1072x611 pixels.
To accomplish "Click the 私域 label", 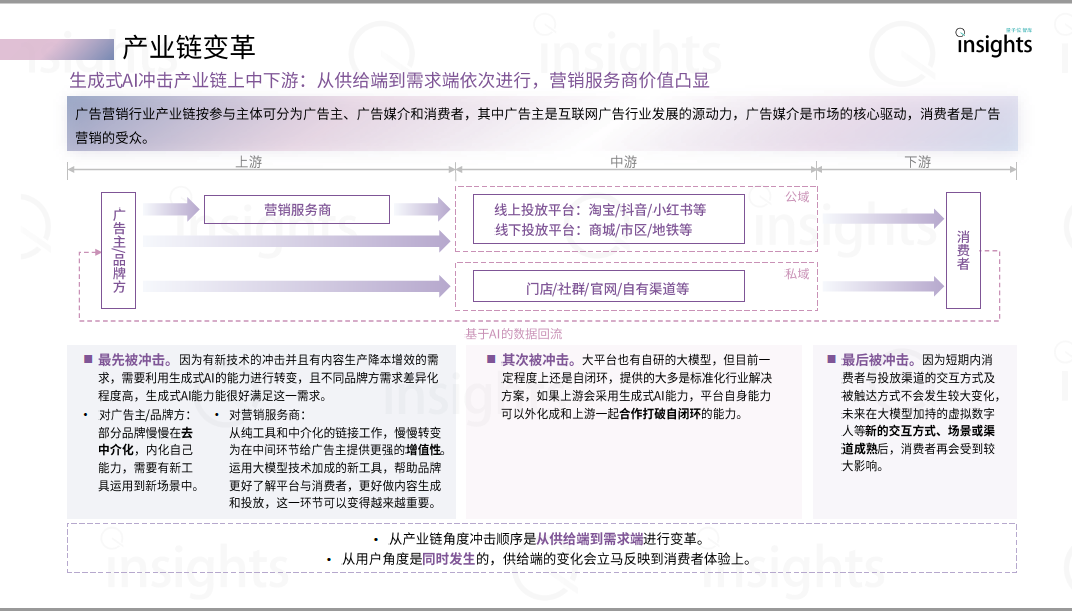I will pyautogui.click(x=797, y=274).
